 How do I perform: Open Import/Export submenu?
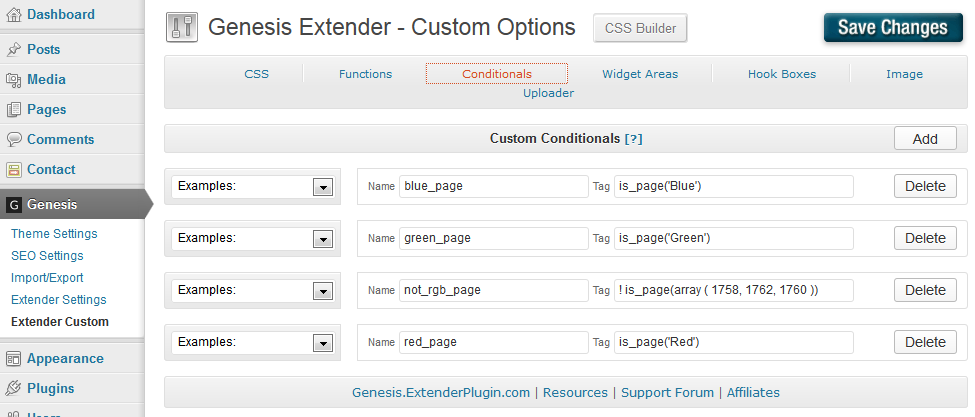[x=47, y=278]
